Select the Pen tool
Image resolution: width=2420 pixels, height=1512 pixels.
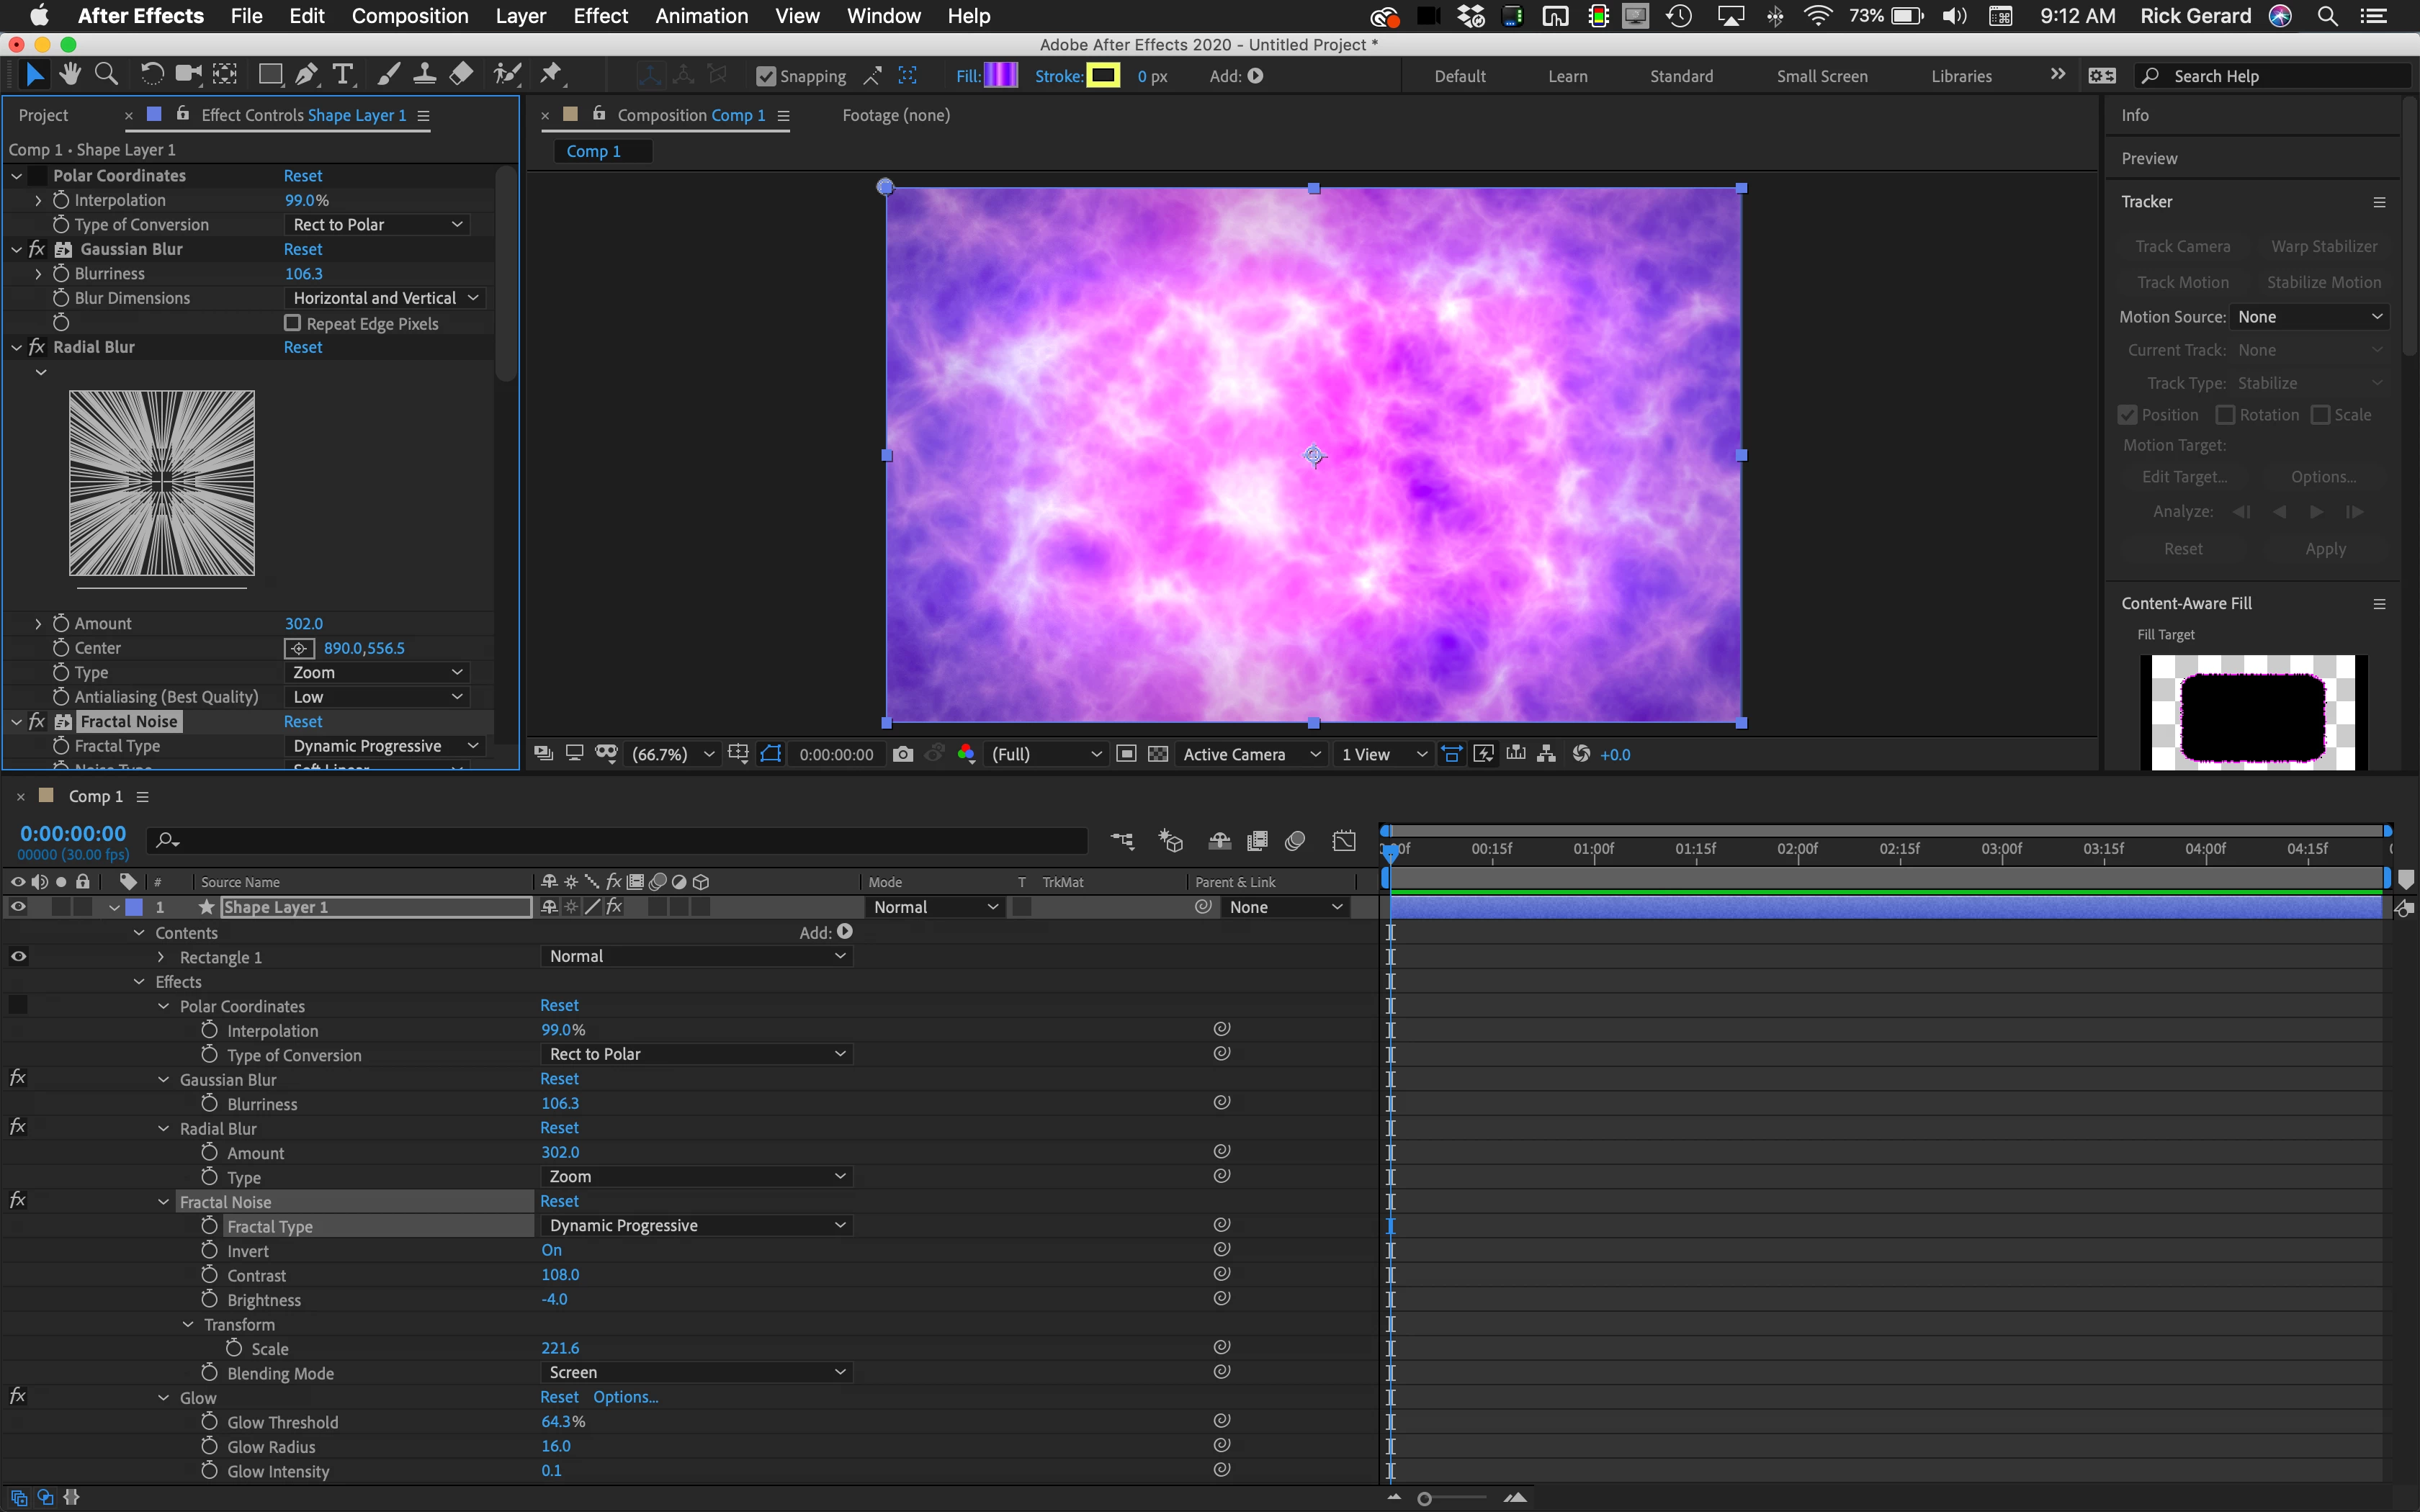point(307,75)
